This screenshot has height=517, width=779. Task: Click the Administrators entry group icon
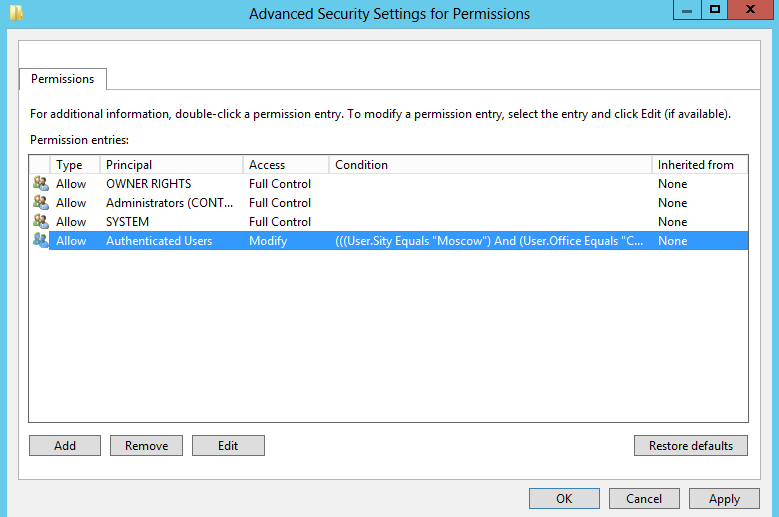[41, 203]
